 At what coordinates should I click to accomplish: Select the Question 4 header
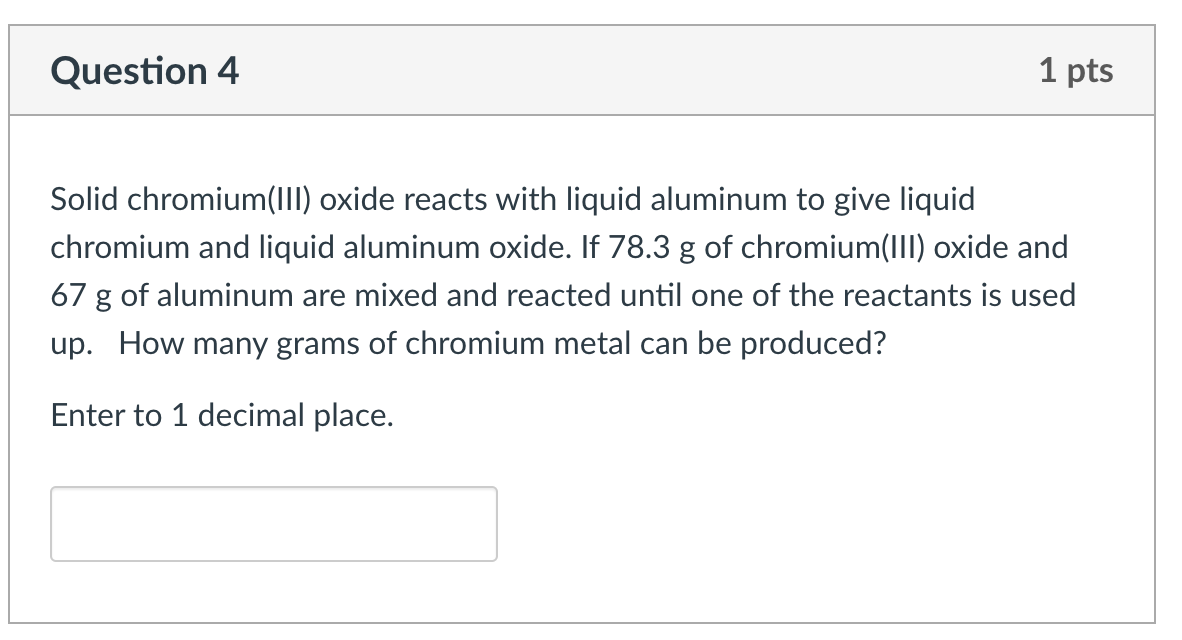tap(144, 70)
